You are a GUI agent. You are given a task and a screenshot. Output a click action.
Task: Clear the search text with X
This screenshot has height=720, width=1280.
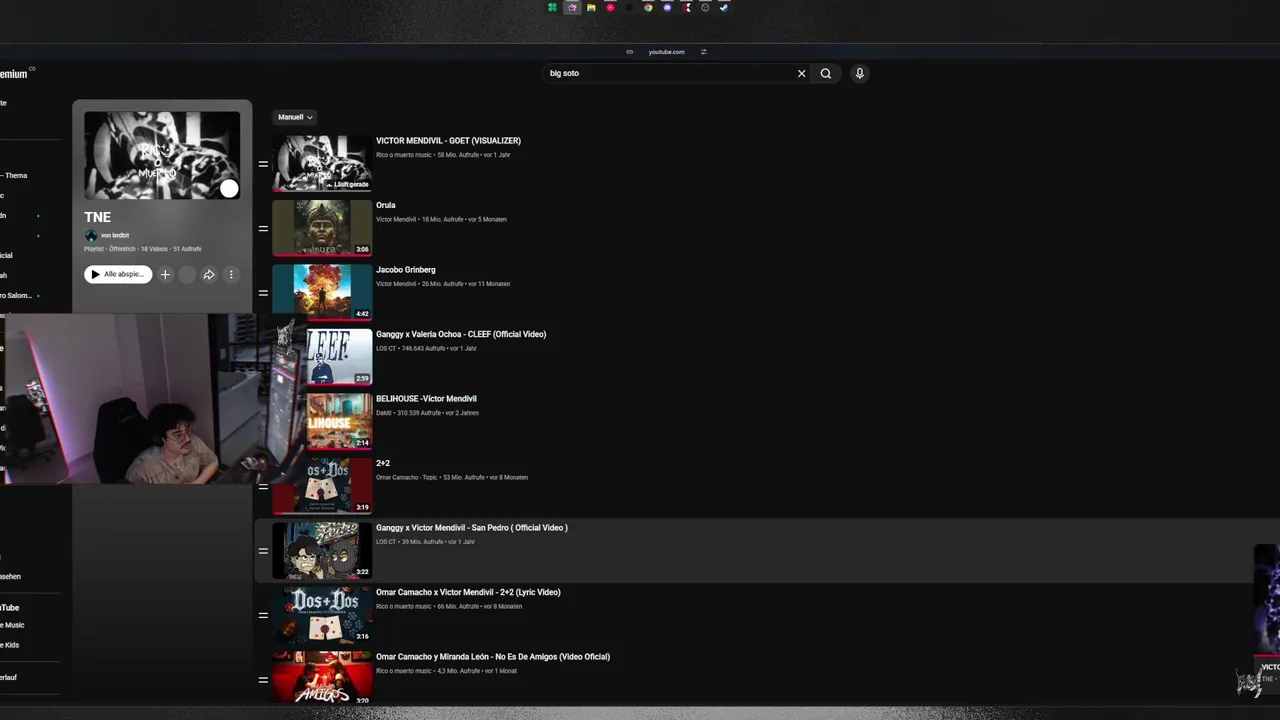point(801,73)
